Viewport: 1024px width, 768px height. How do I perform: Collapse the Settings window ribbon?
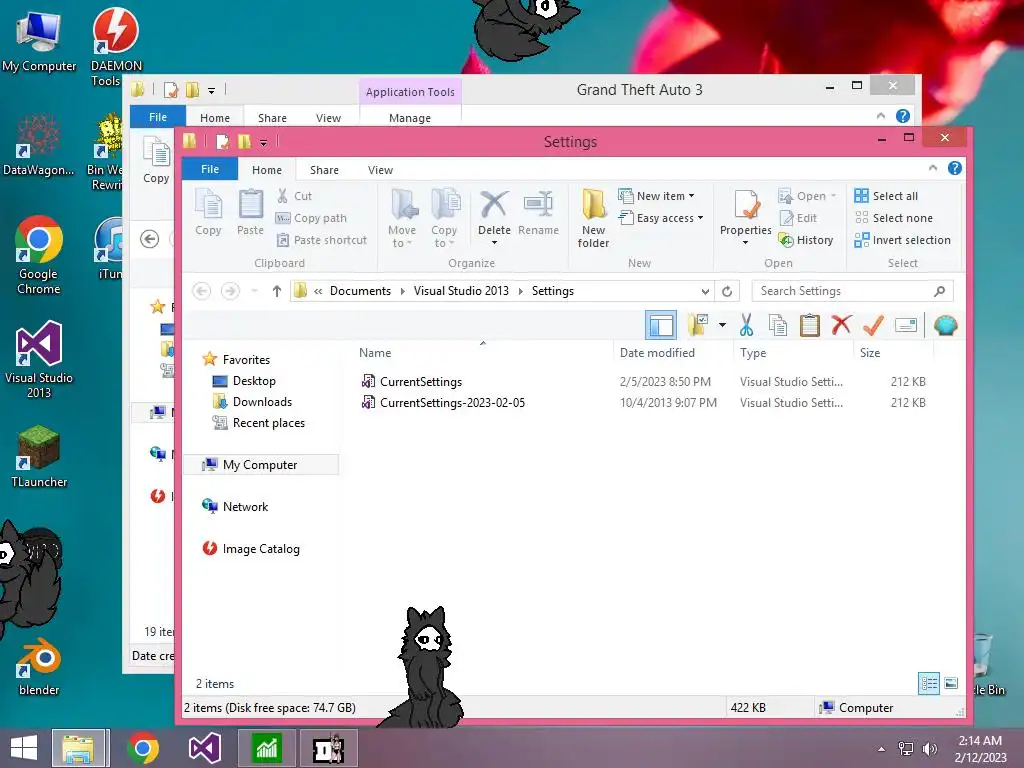(933, 168)
